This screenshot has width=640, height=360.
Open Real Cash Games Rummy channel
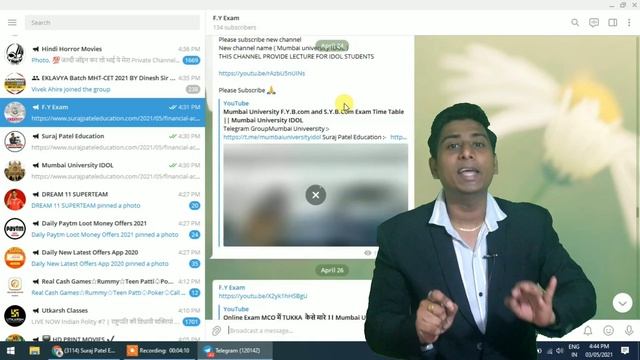pyautogui.click(x=102, y=287)
